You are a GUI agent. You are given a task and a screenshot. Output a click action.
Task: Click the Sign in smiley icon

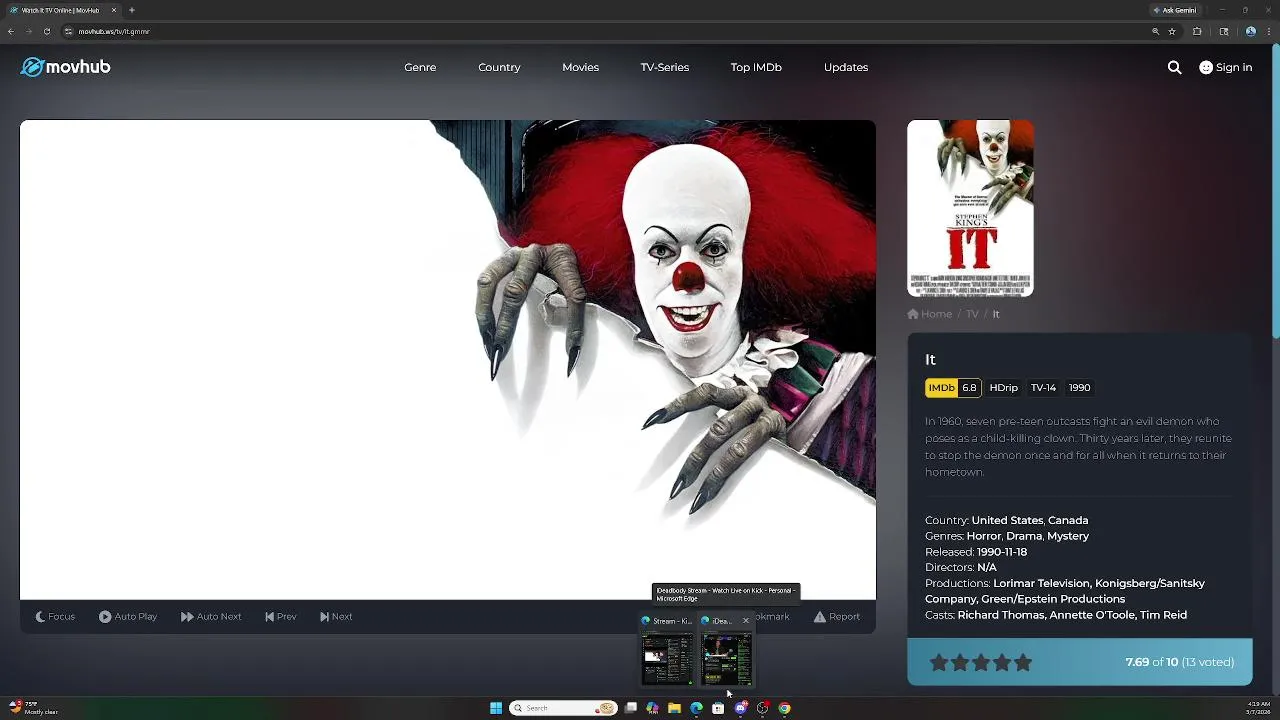click(1206, 67)
